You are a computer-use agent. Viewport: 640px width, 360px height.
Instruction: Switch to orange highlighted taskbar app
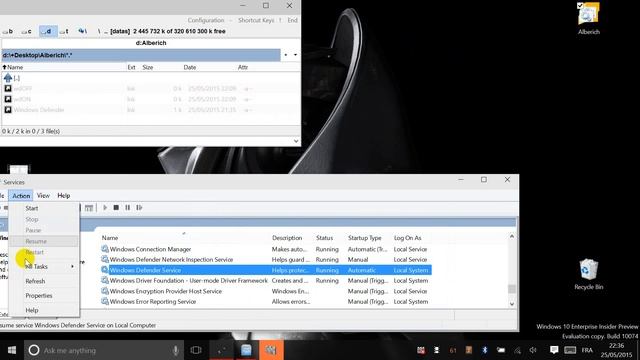coord(271,350)
